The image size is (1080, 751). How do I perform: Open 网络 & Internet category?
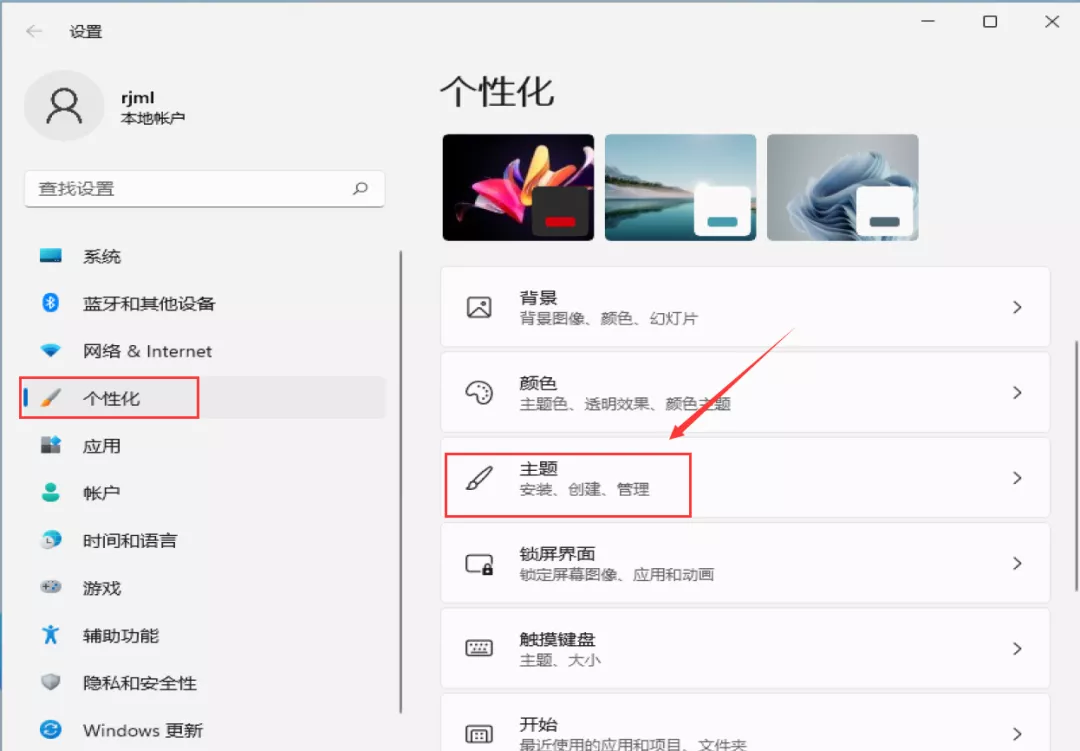[x=205, y=351]
